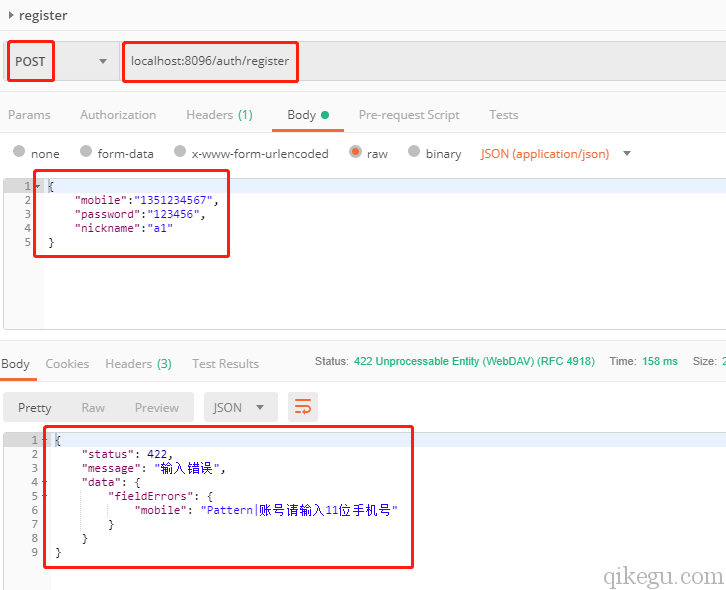Collapse response JSON at line 1 fold arrow
Image resolution: width=726 pixels, height=590 pixels.
(44, 440)
